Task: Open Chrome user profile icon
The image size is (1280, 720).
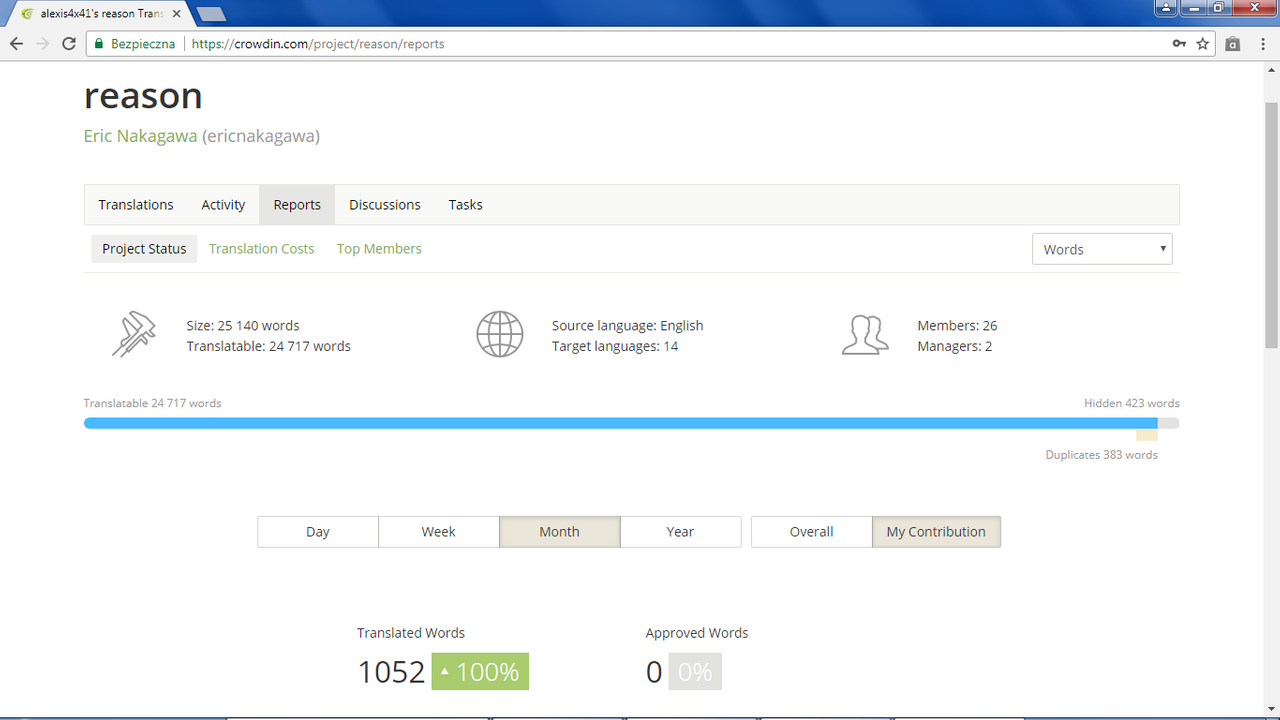Action: 1166,8
